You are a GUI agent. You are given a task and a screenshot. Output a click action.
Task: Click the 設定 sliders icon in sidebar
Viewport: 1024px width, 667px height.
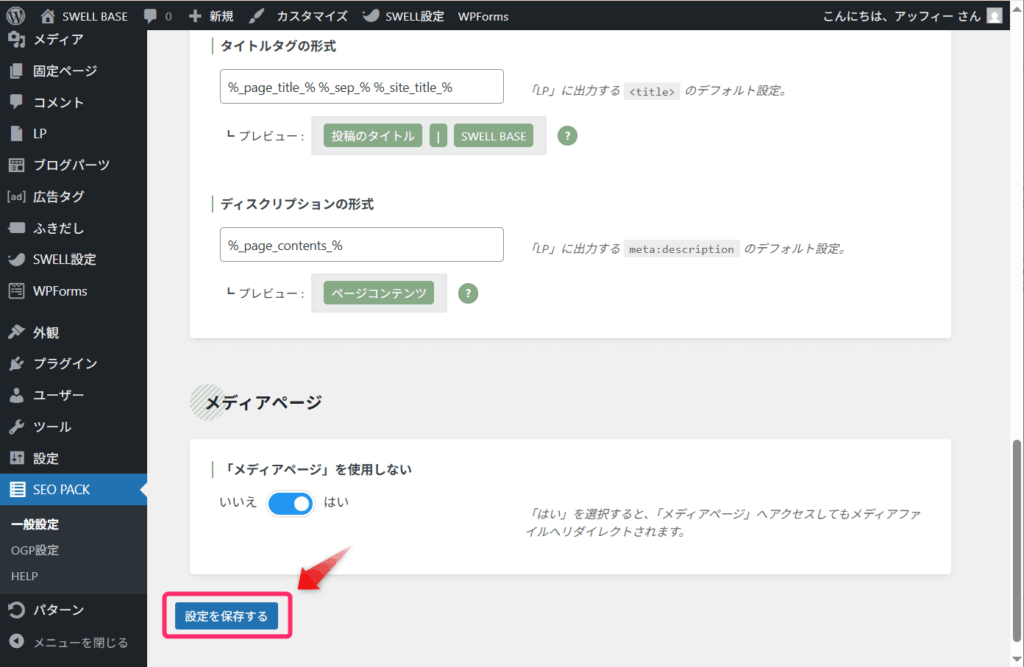coord(16,458)
